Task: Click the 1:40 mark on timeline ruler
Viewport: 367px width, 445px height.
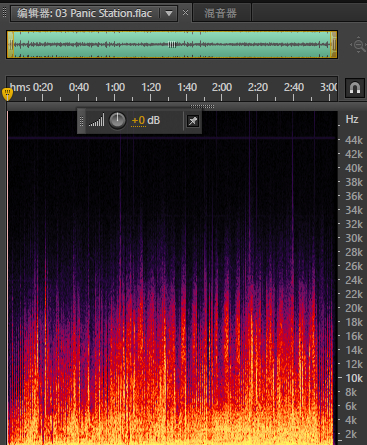Action: (187, 87)
